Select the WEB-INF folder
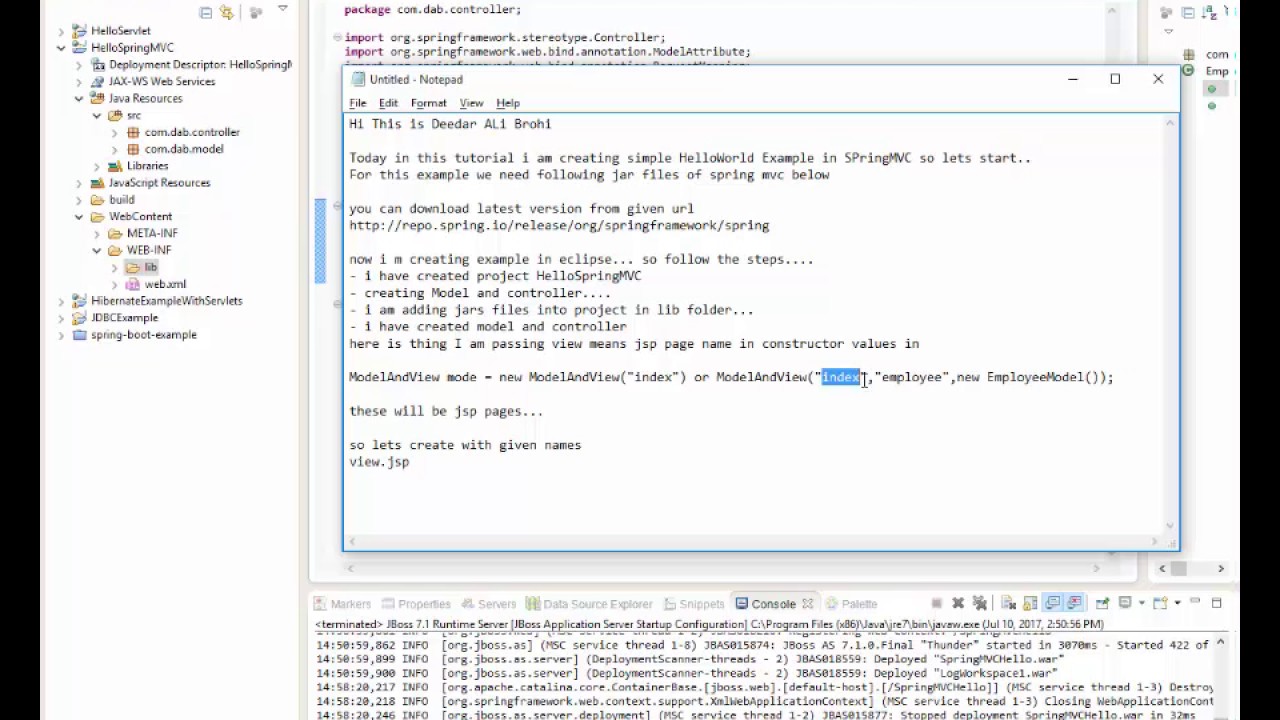The width and height of the screenshot is (1280, 720). (x=148, y=250)
